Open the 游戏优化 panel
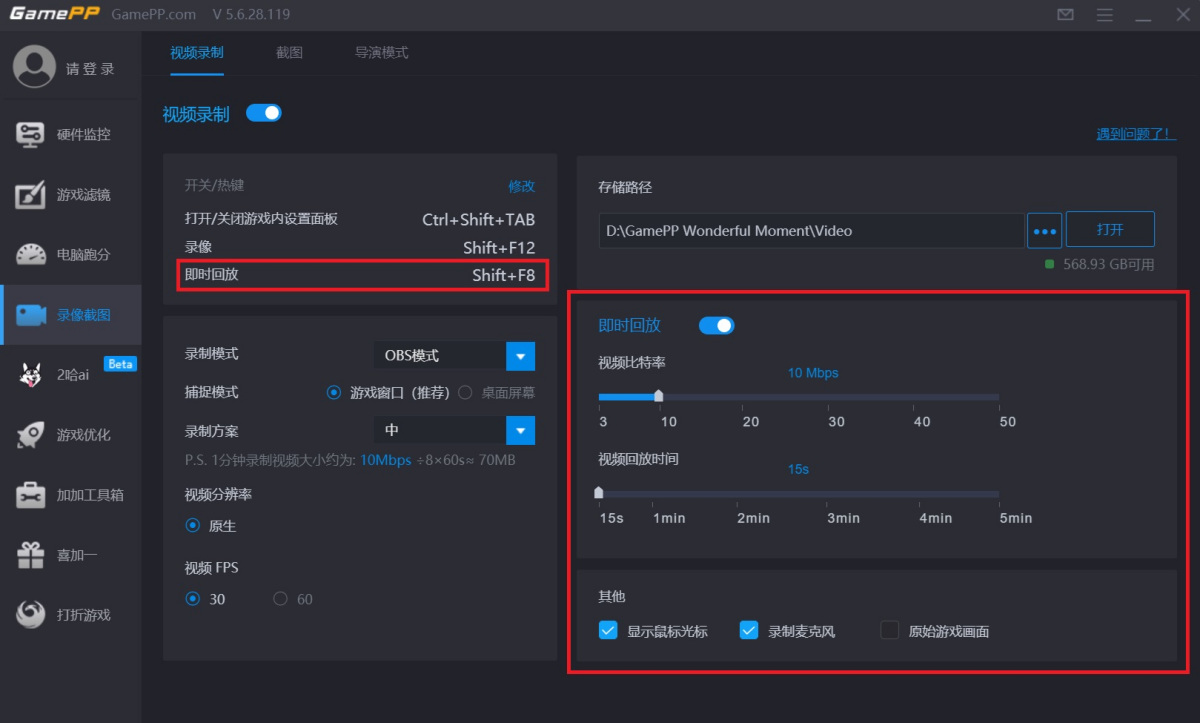This screenshot has width=1200, height=723. click(70, 435)
